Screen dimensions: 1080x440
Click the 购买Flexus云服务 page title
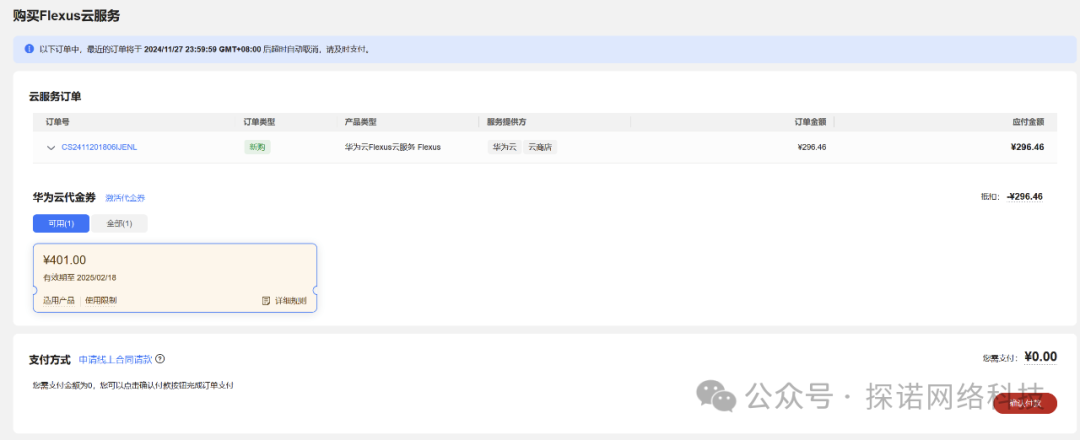pyautogui.click(x=66, y=16)
